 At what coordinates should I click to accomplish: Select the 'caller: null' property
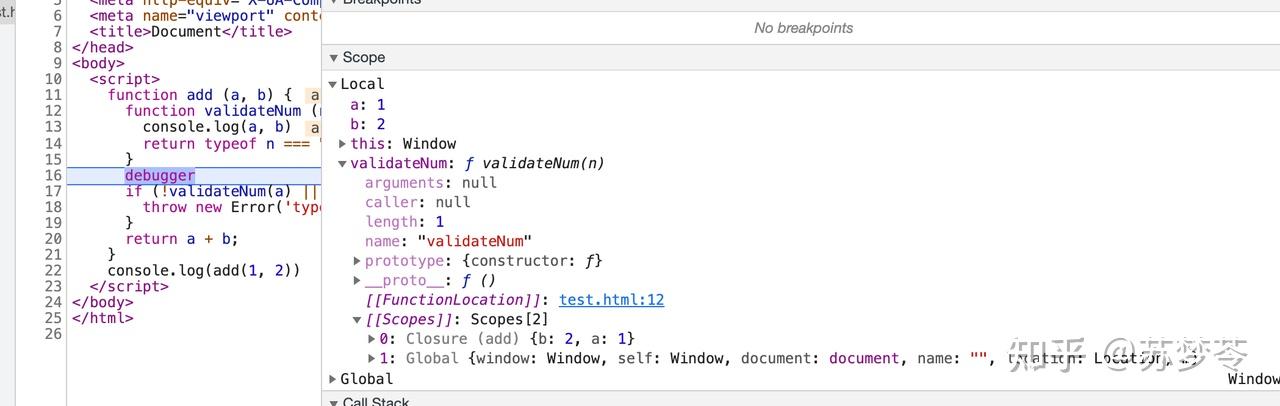click(417, 202)
